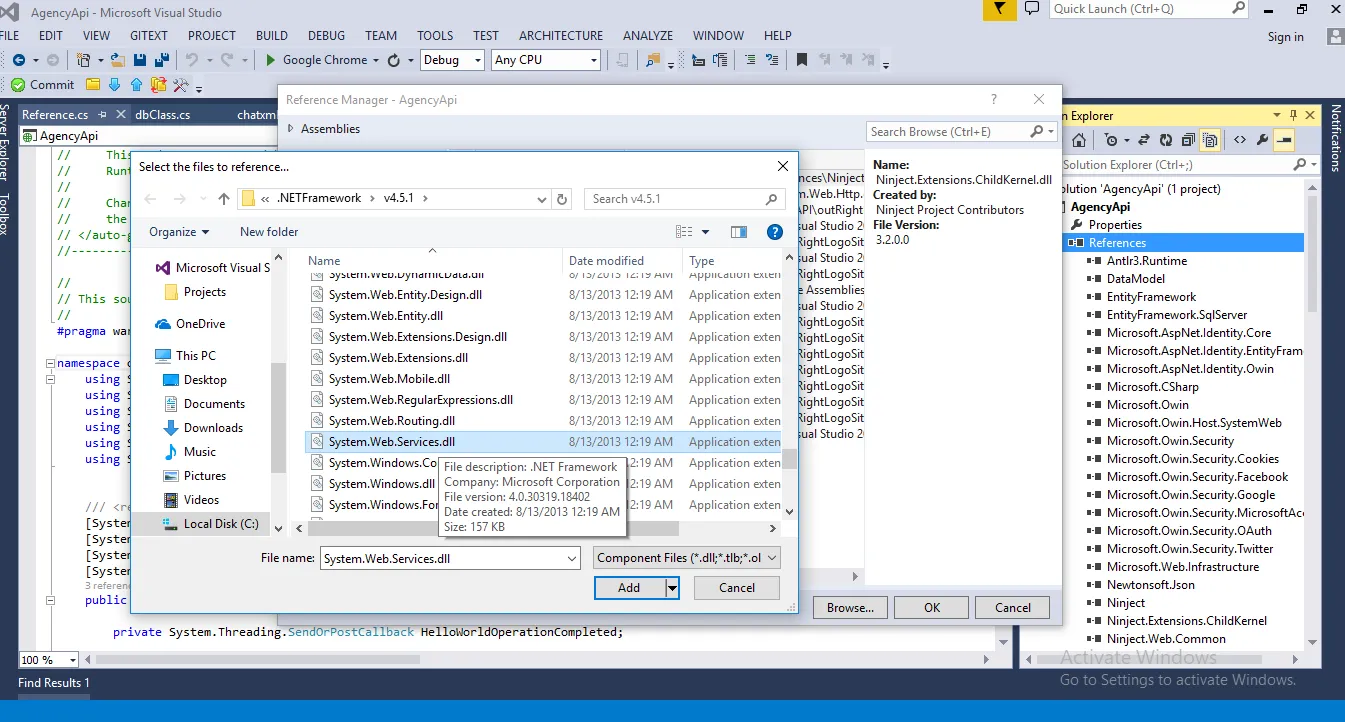
Task: Open the Find Results 1 tab
Action: (54, 683)
